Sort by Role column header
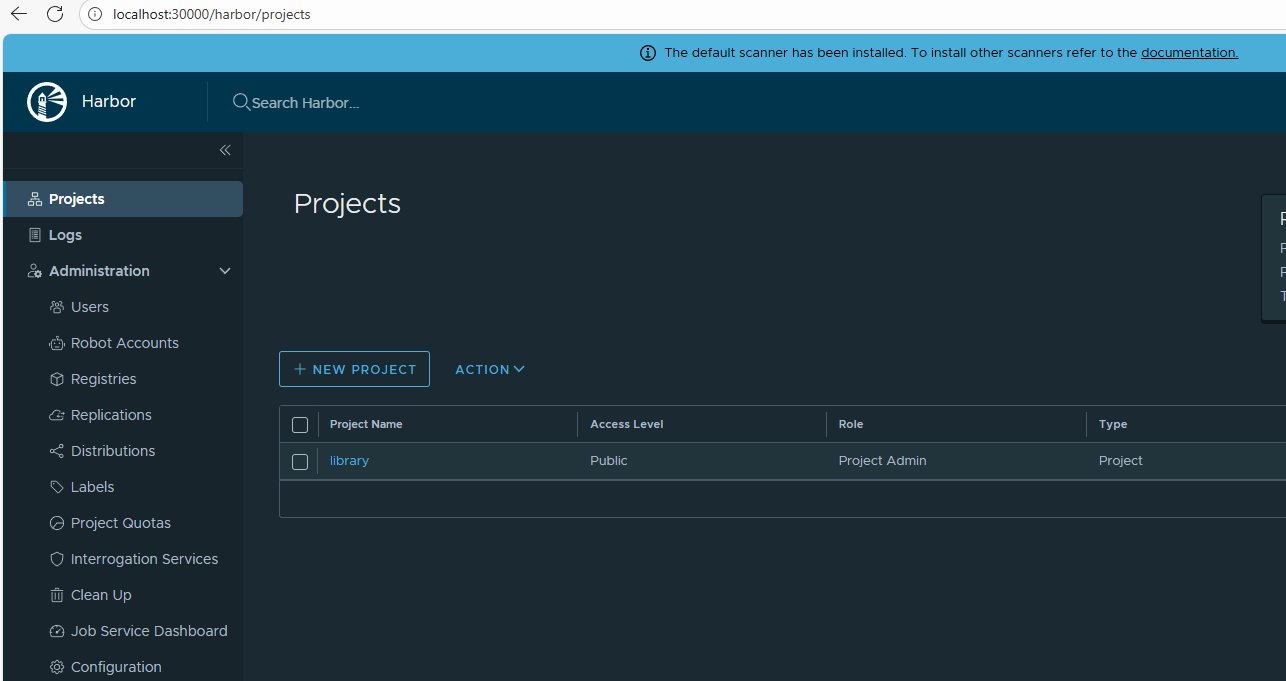 [x=850, y=424]
